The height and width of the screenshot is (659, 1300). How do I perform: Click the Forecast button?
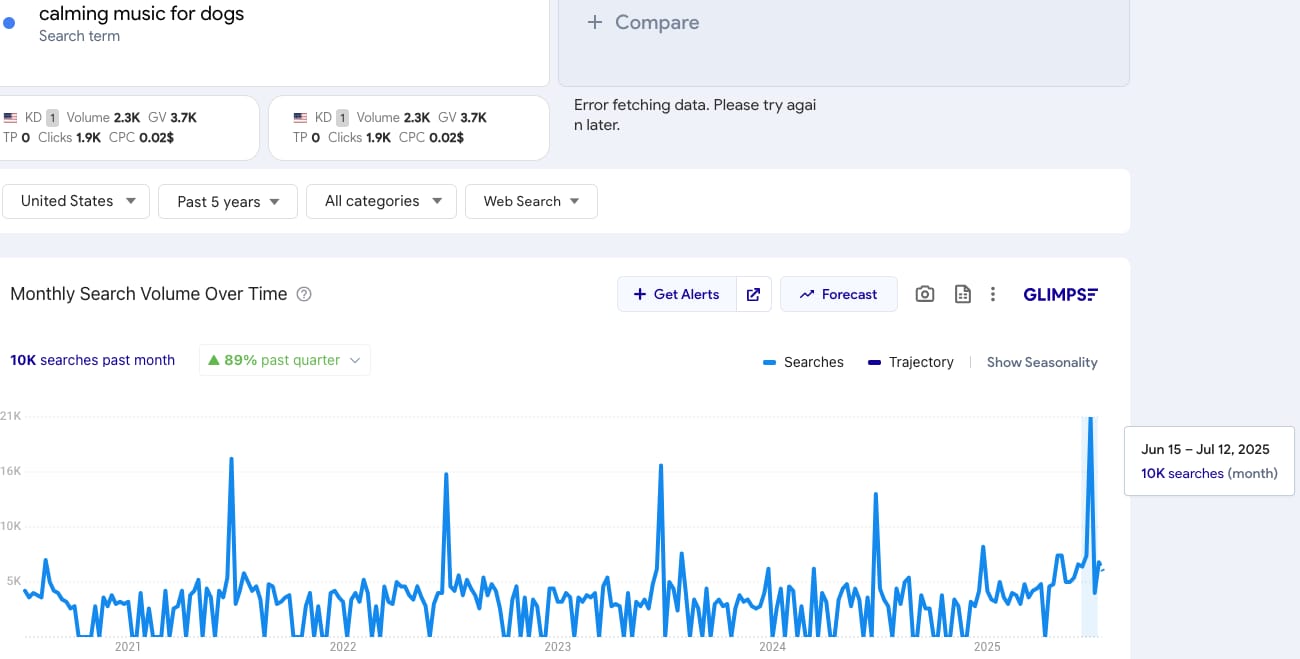click(x=838, y=294)
